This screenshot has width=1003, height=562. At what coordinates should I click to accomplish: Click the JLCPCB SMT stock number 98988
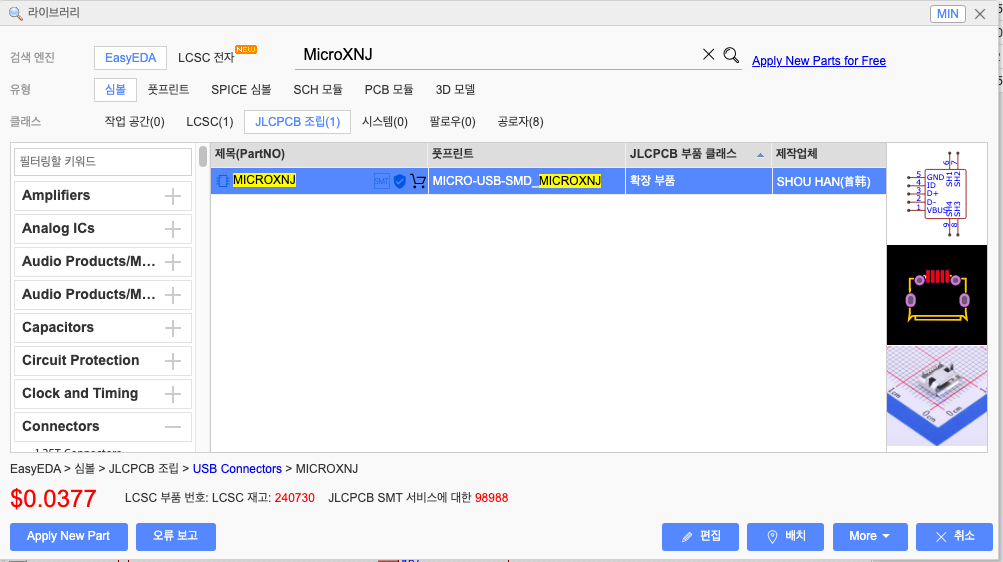click(491, 498)
